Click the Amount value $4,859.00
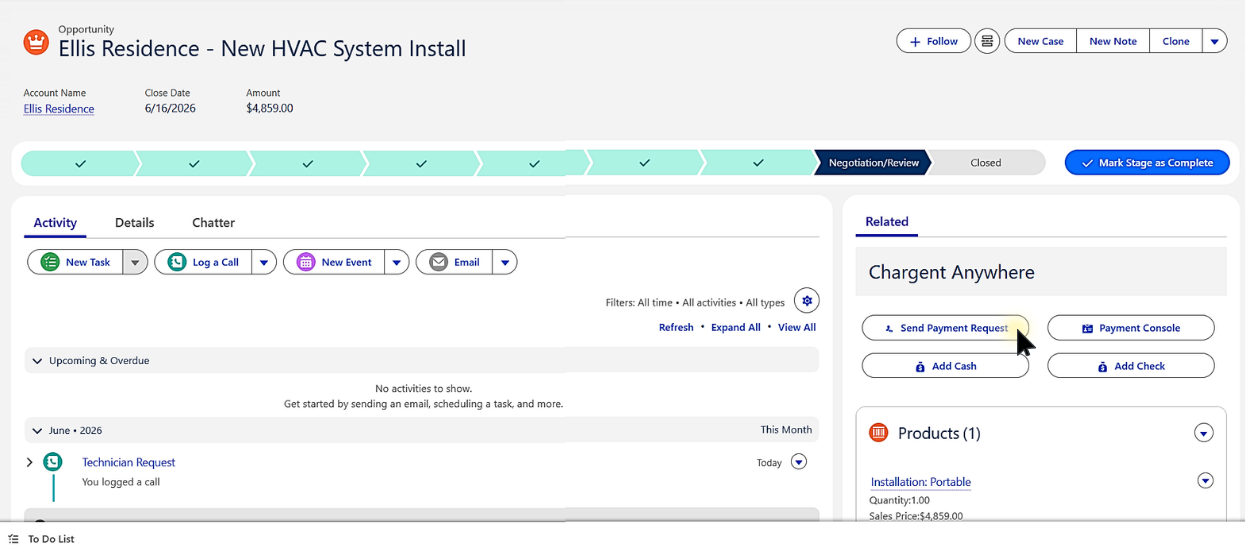The width and height of the screenshot is (1246, 551). (270, 108)
